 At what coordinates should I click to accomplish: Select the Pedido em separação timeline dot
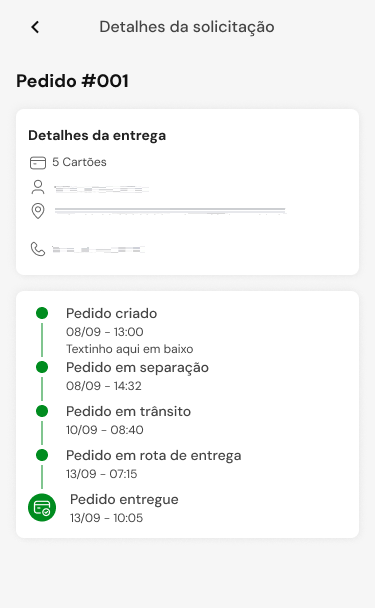click(x=42, y=367)
